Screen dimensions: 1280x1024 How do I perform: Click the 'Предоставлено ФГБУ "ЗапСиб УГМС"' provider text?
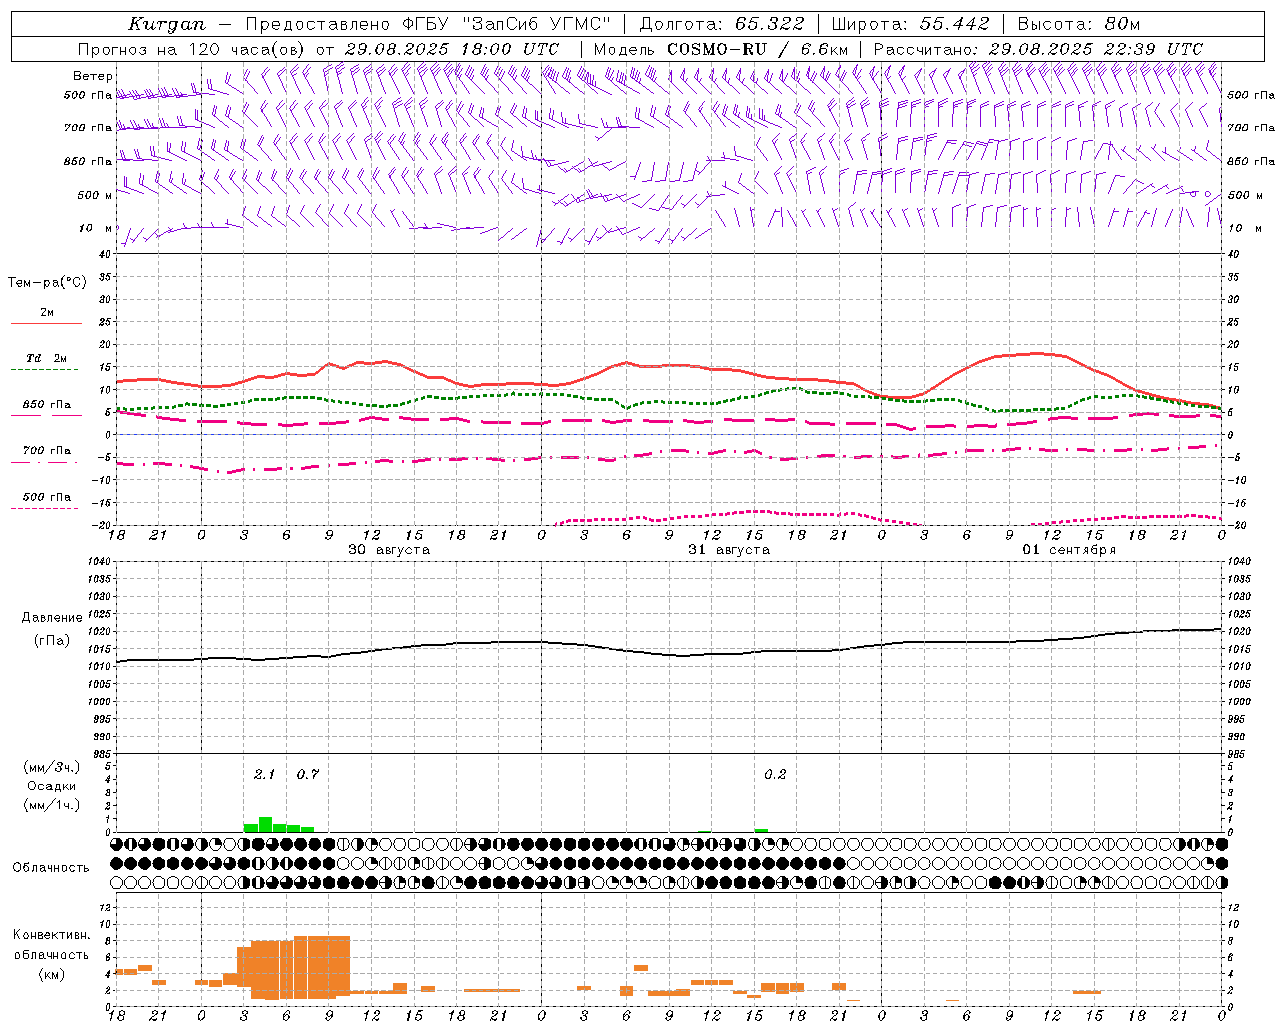point(428,24)
